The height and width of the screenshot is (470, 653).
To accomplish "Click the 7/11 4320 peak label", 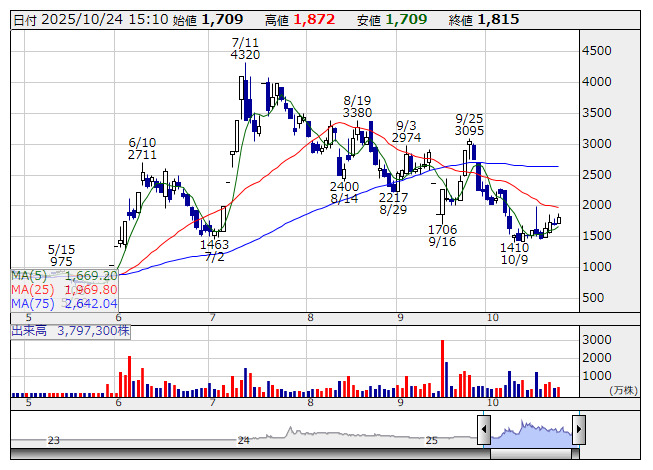I will coord(245,48).
